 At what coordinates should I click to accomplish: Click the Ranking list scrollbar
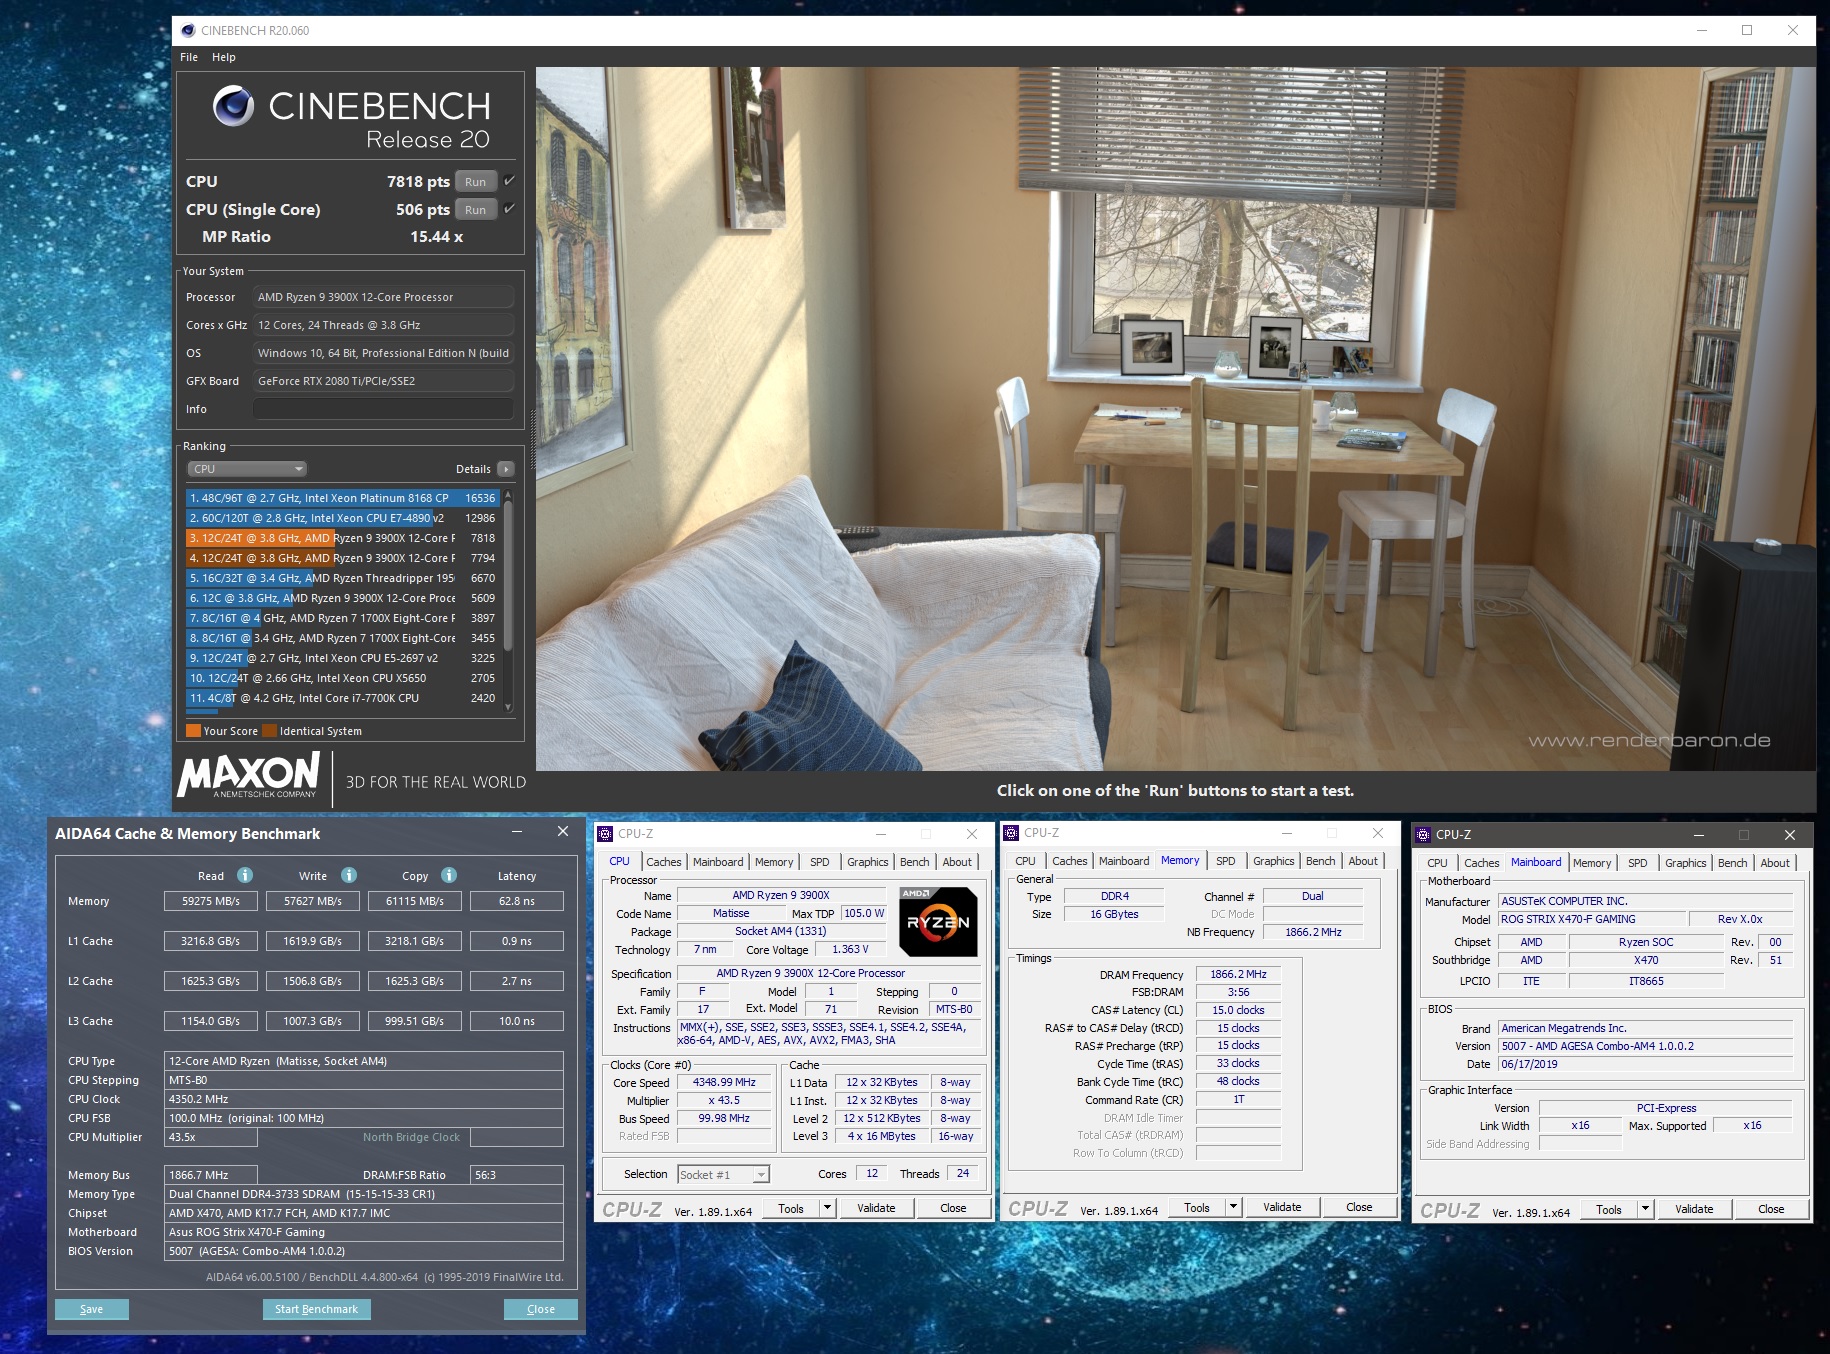click(x=508, y=575)
